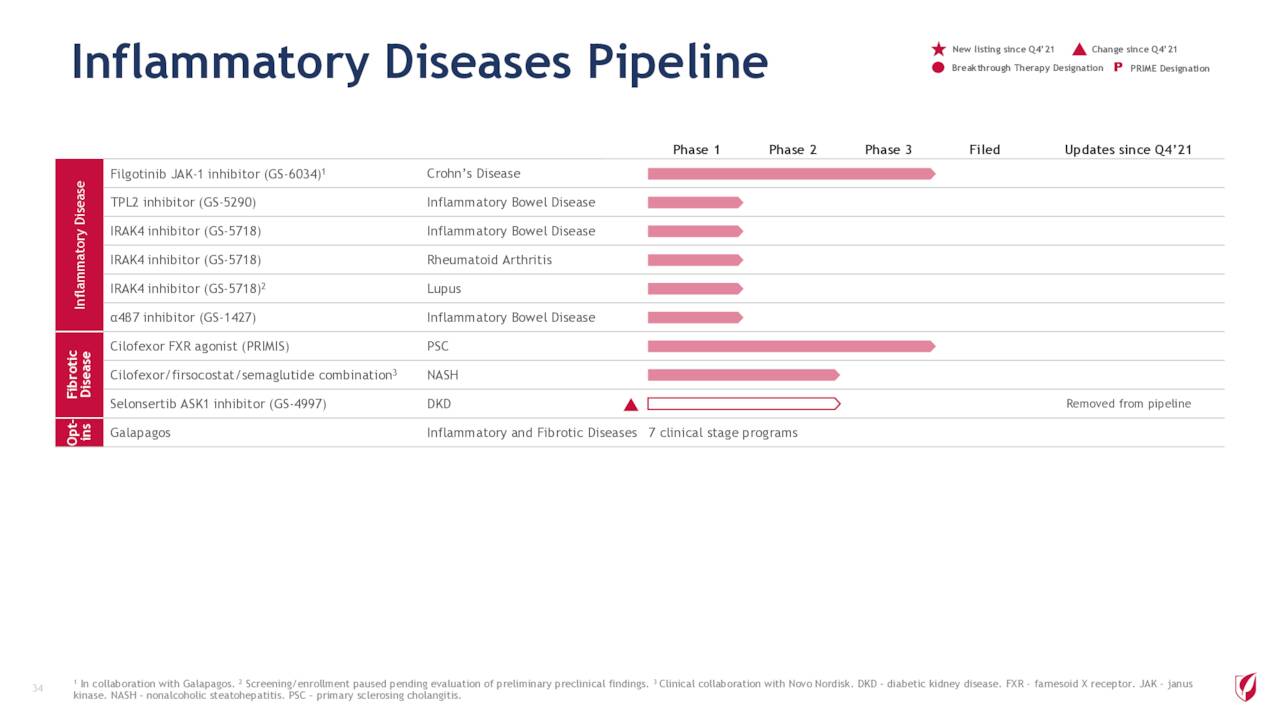
Task: Click the Phase 2 column header
Action: 793,150
